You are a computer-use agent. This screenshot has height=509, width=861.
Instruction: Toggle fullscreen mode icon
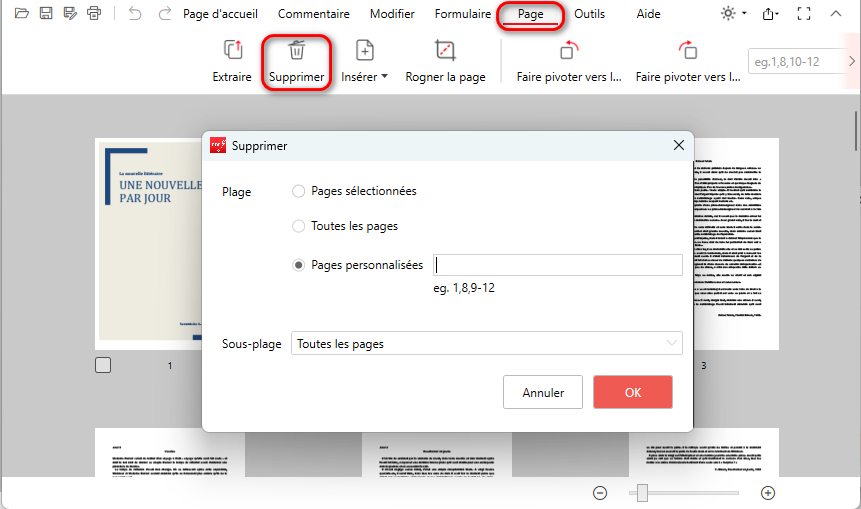804,14
